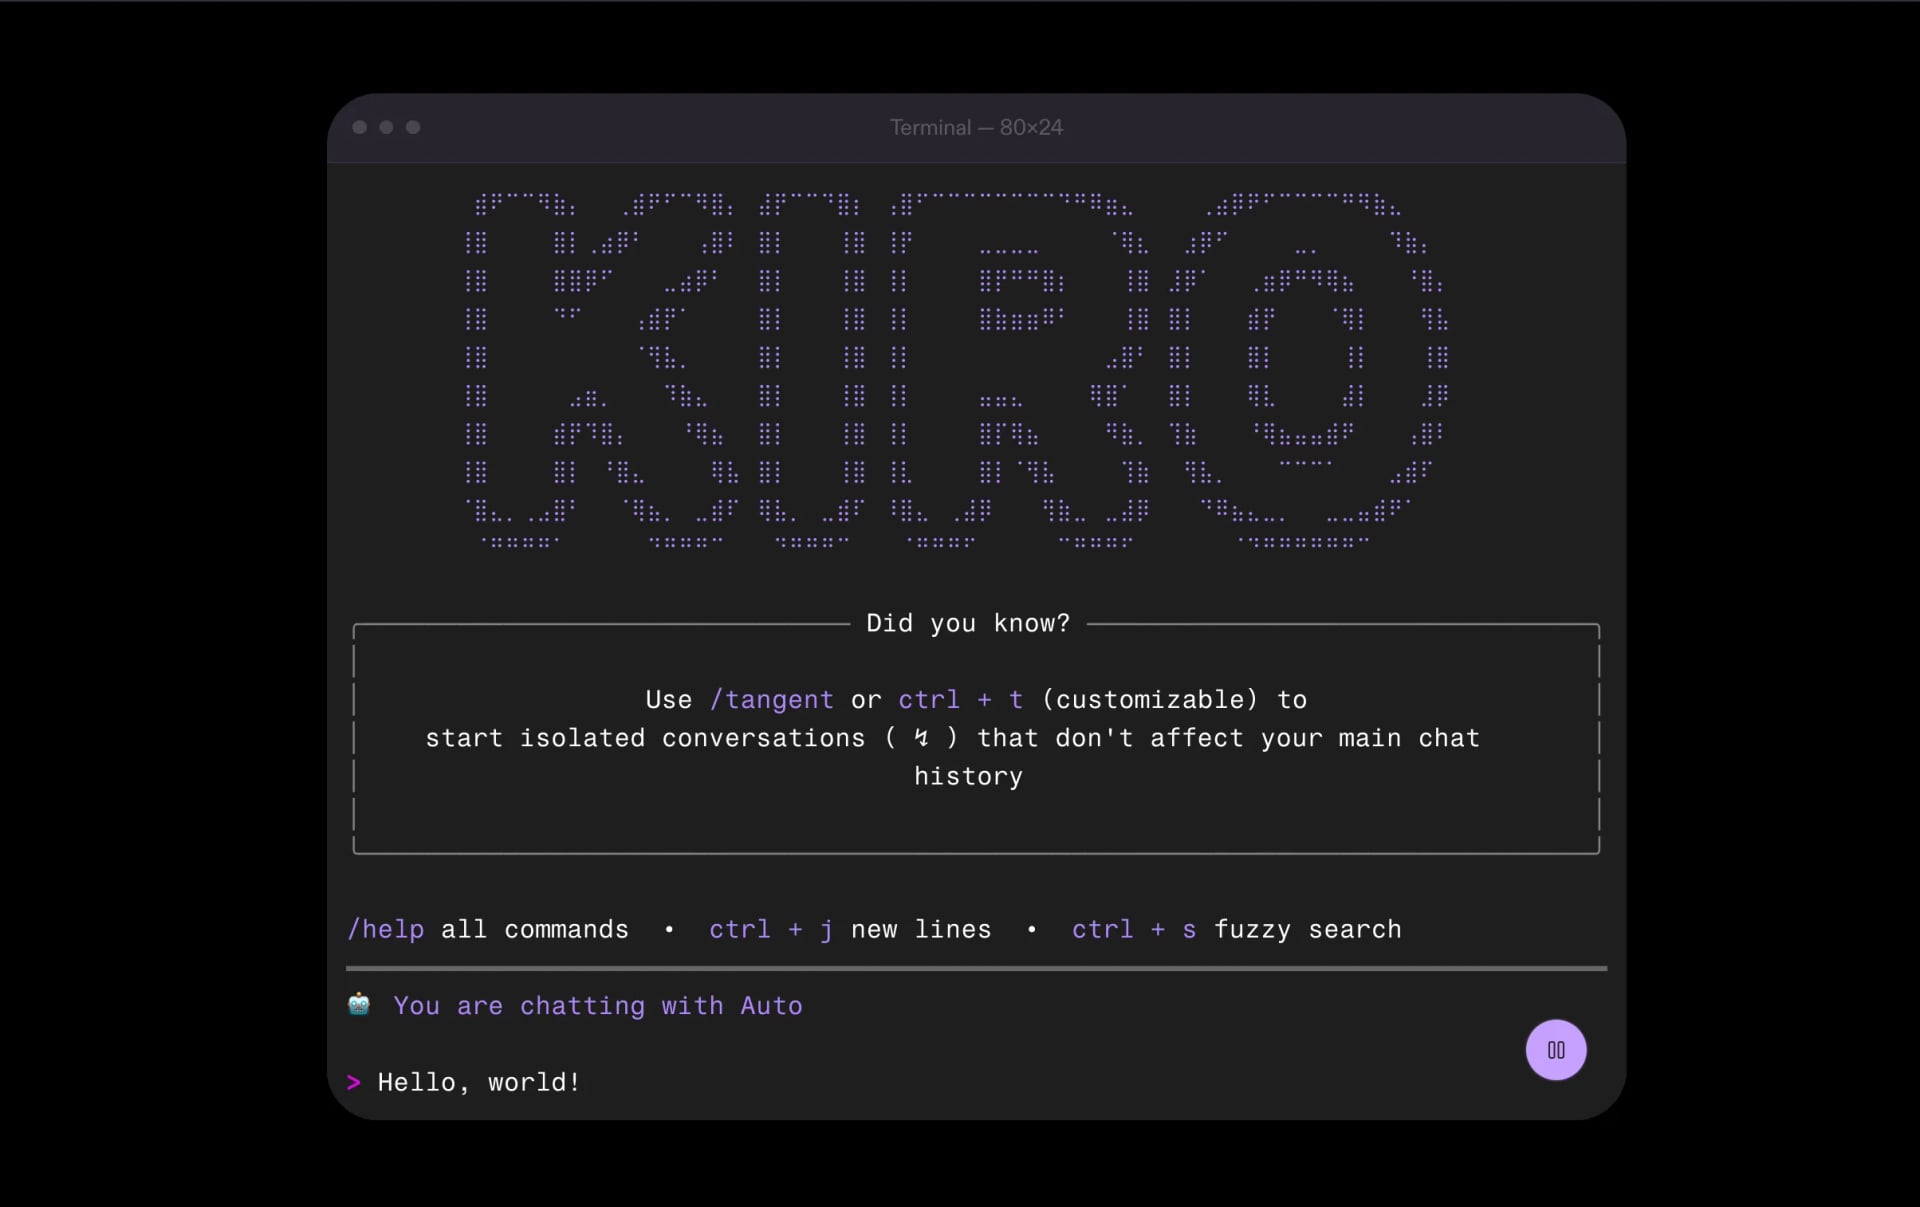Click the pink prompt arrow before Hello, world!
This screenshot has height=1207, width=1920.
tap(353, 1082)
